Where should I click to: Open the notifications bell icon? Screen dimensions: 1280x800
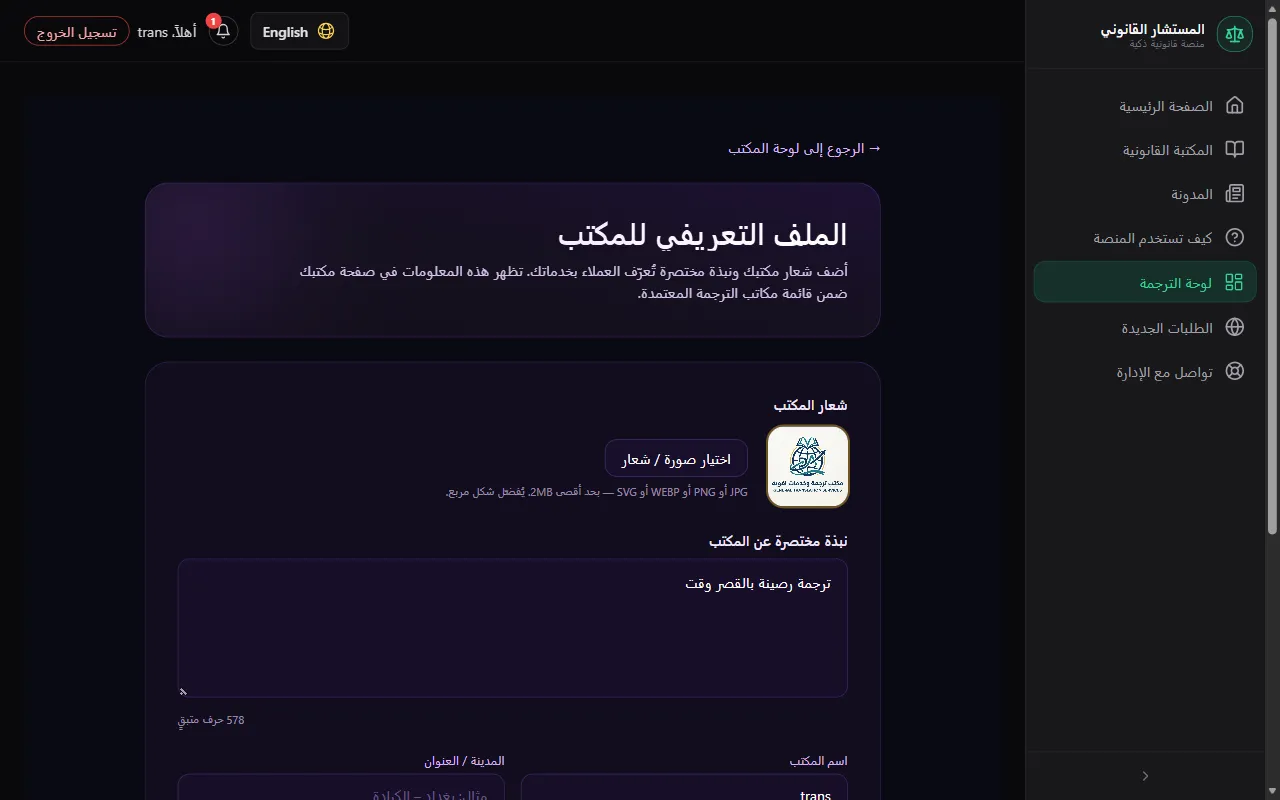[x=223, y=31]
